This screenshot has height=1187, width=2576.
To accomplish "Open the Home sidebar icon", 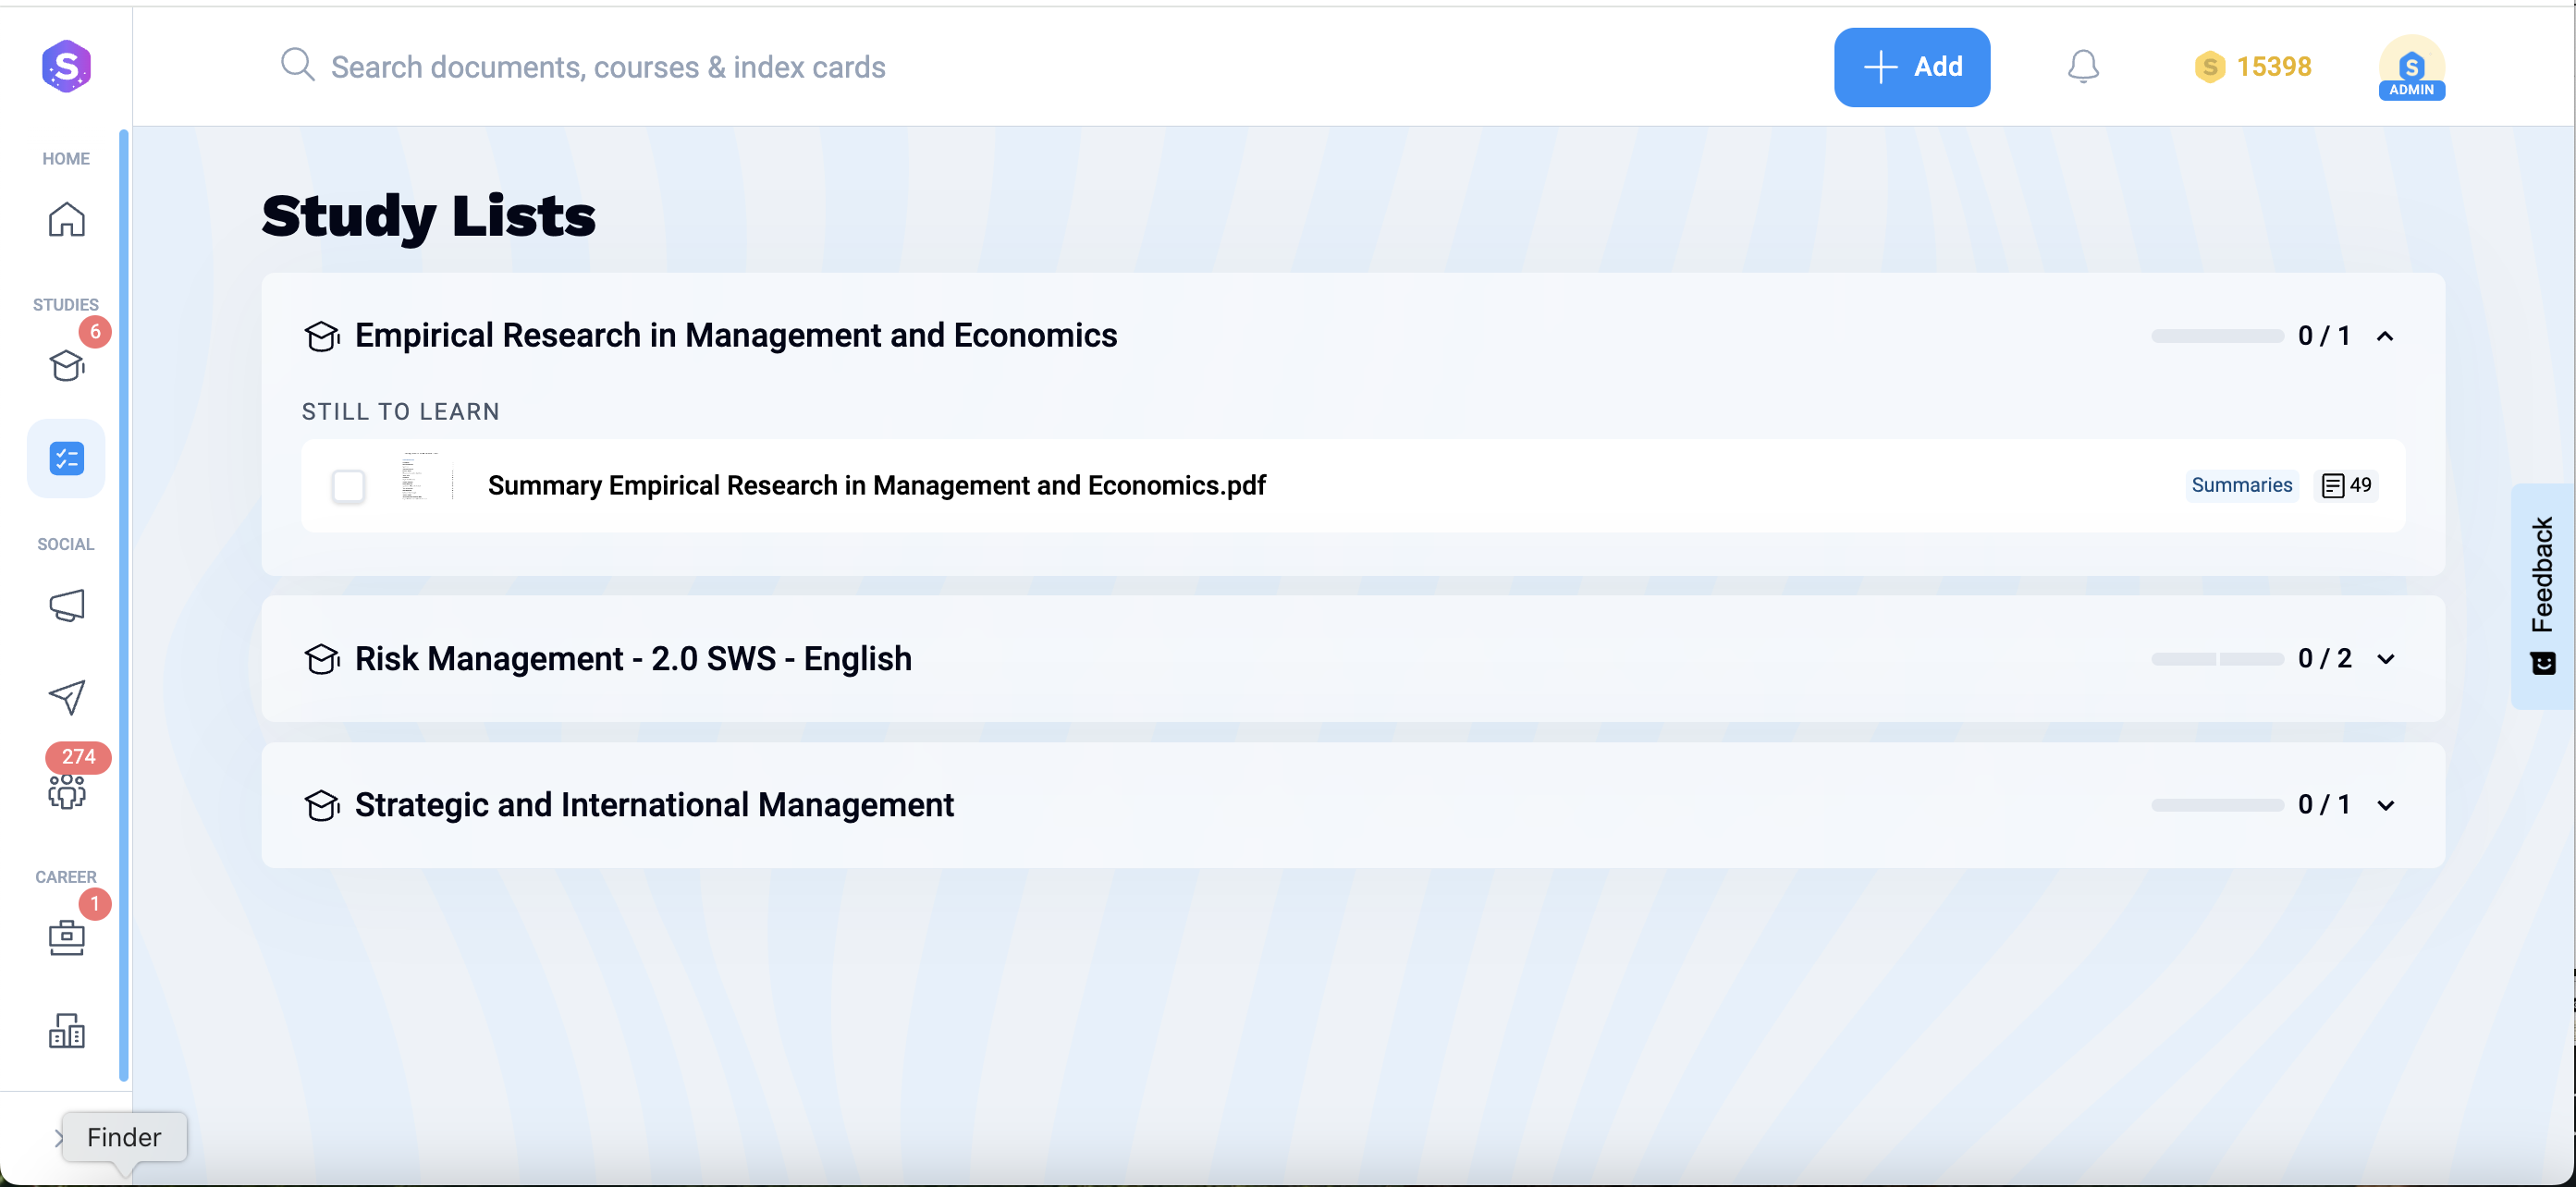I will (x=66, y=219).
